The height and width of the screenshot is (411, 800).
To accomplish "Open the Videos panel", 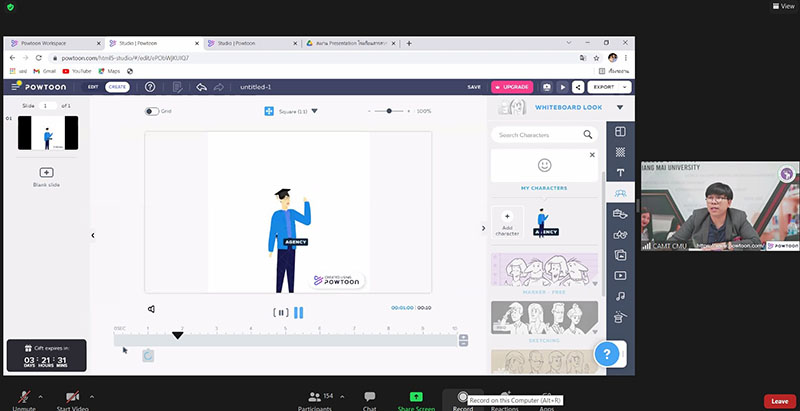I will [620, 275].
